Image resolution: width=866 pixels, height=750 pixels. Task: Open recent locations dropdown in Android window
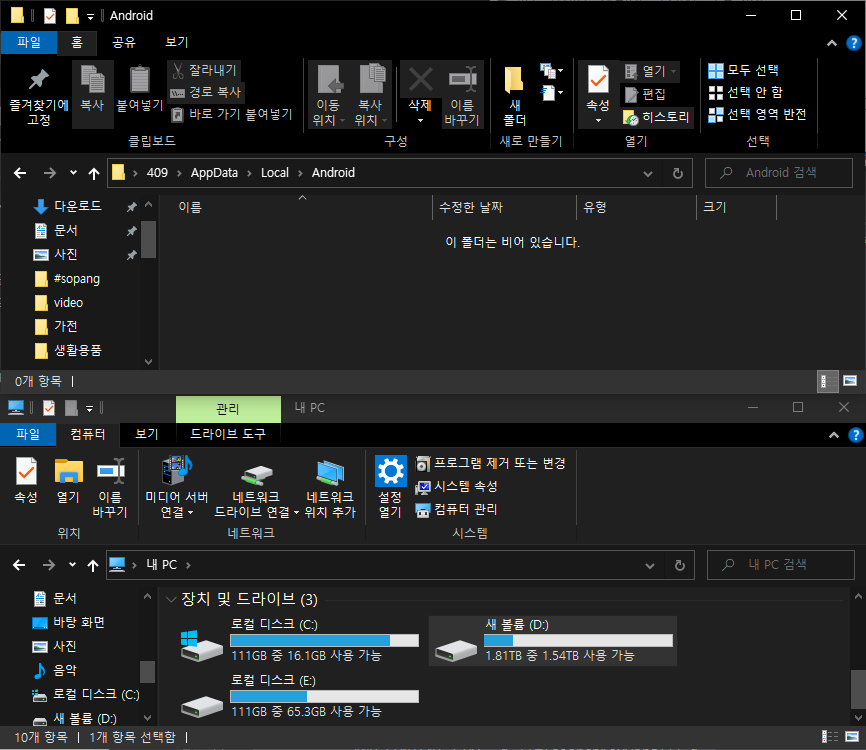[x=73, y=173]
